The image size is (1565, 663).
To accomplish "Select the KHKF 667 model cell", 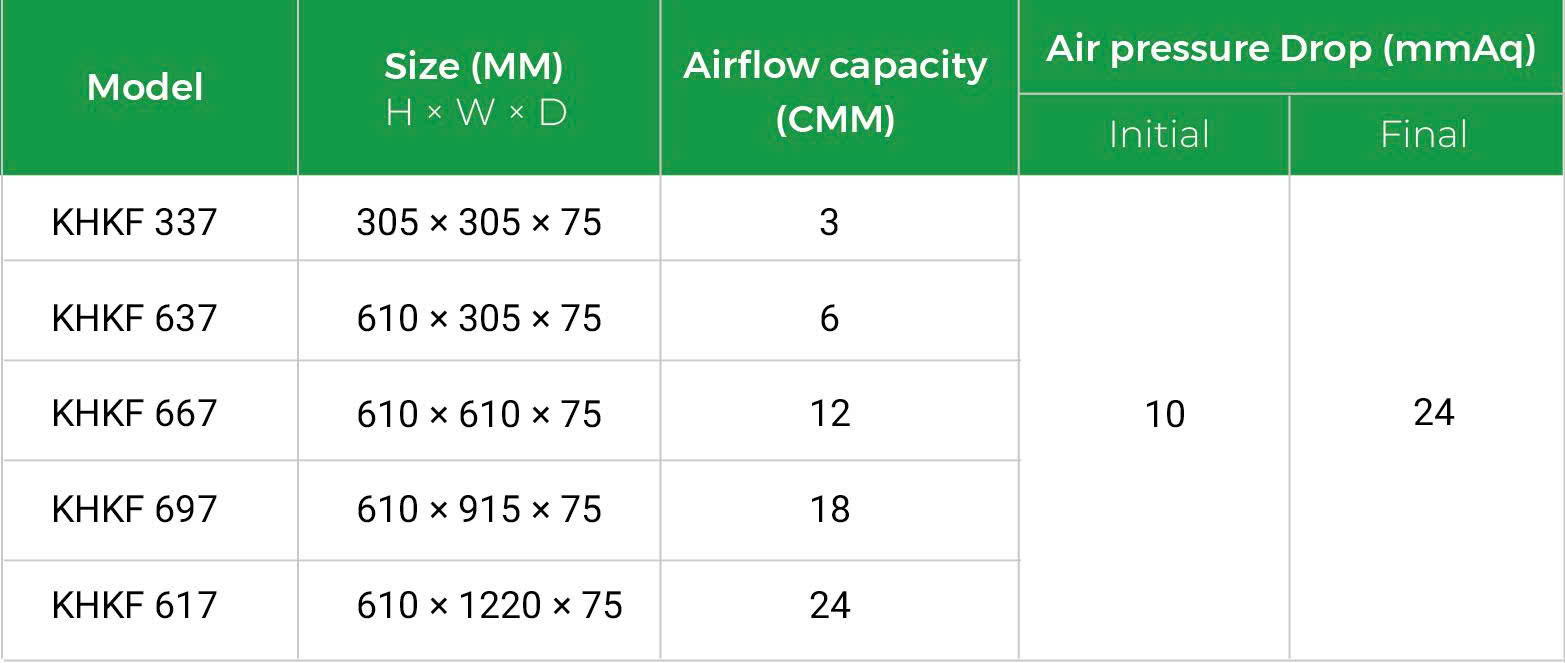I will pos(134,413).
